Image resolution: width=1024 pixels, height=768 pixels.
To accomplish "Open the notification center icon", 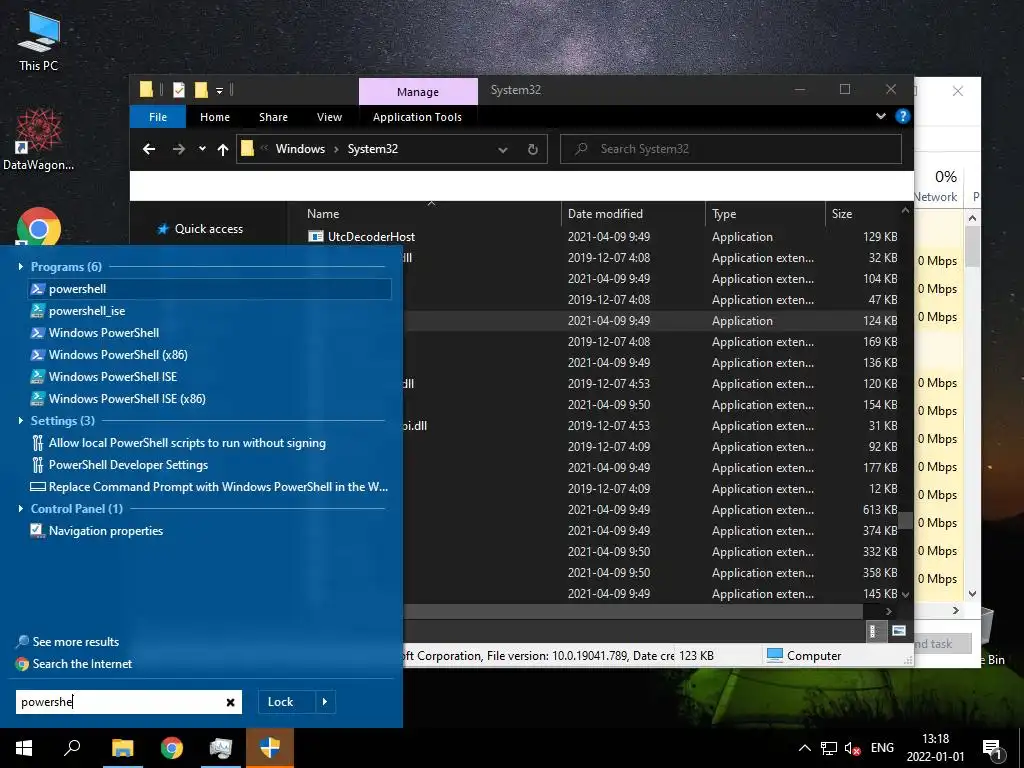I will pyautogui.click(x=992, y=748).
